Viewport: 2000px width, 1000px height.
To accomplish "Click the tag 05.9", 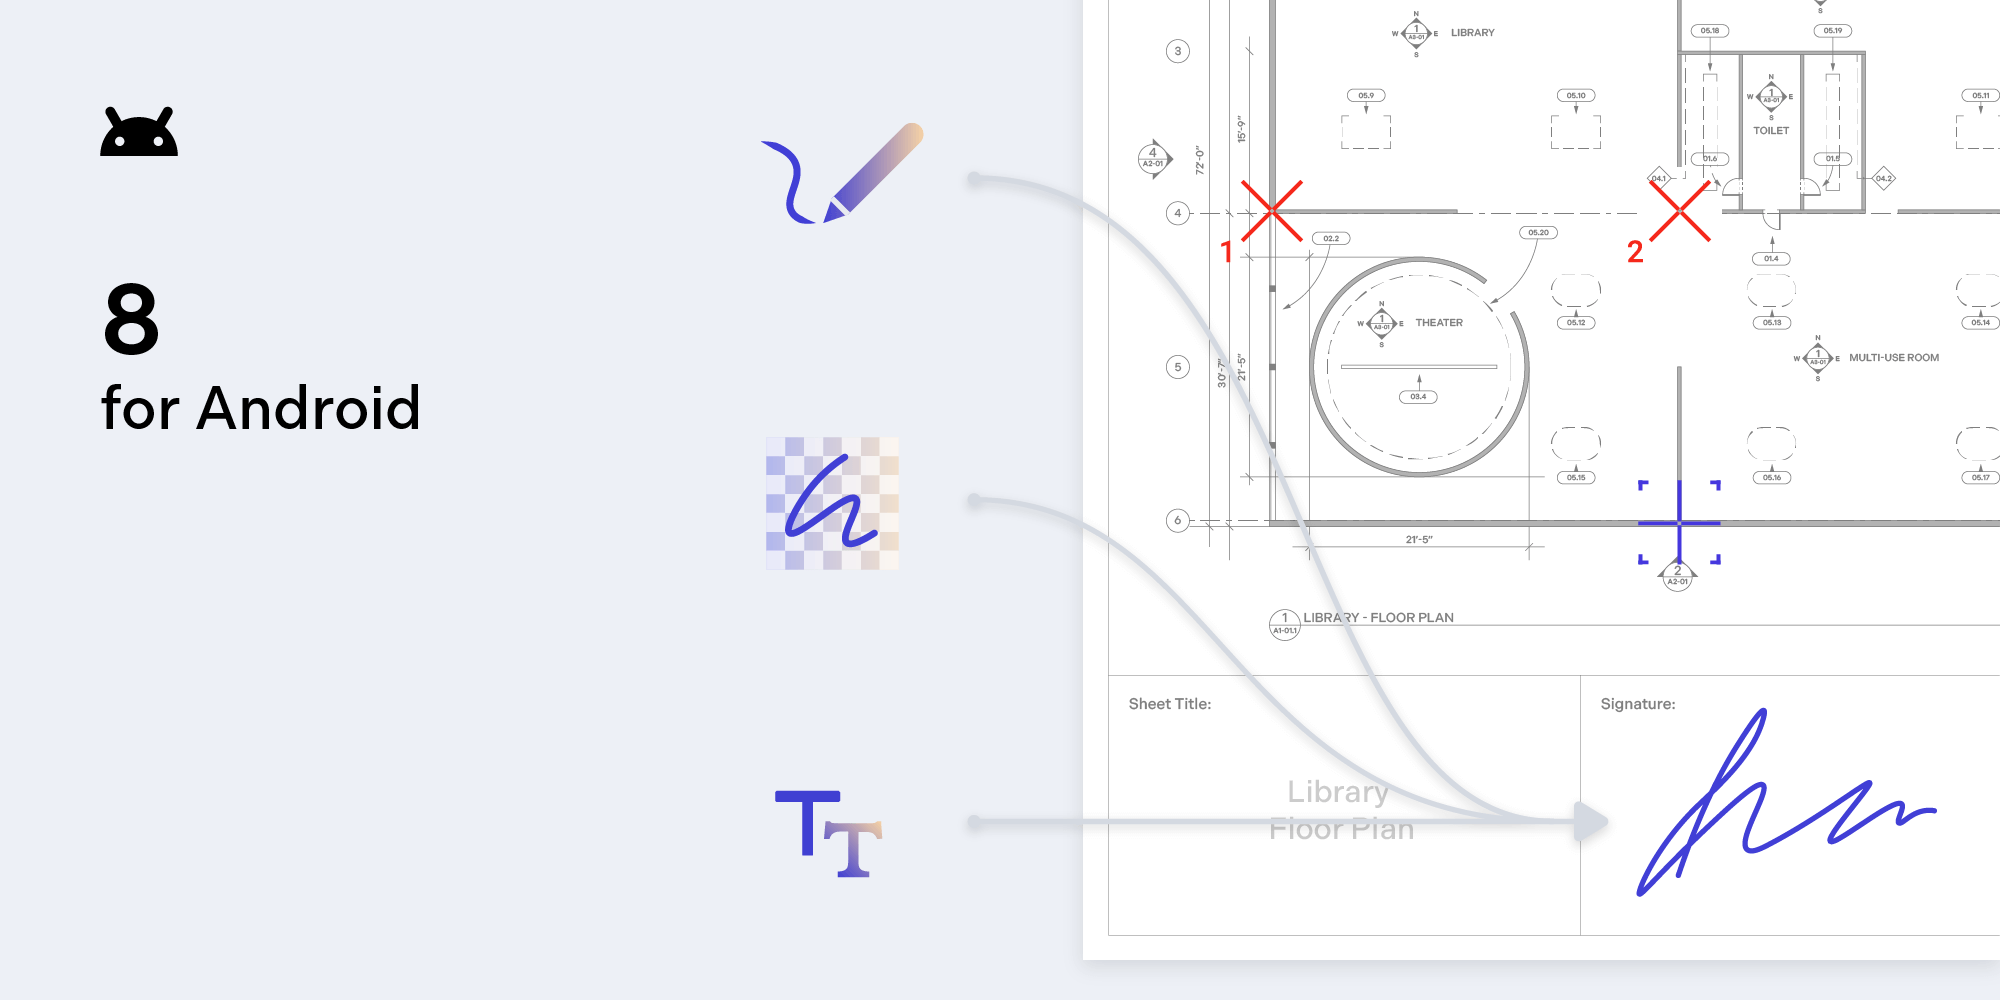I will pyautogui.click(x=1366, y=96).
